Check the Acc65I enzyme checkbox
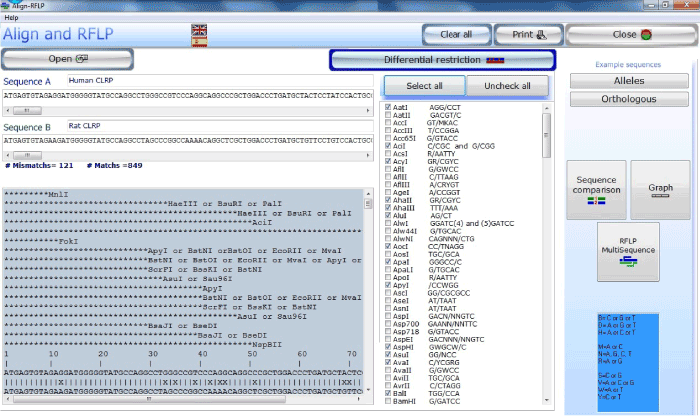 388,138
